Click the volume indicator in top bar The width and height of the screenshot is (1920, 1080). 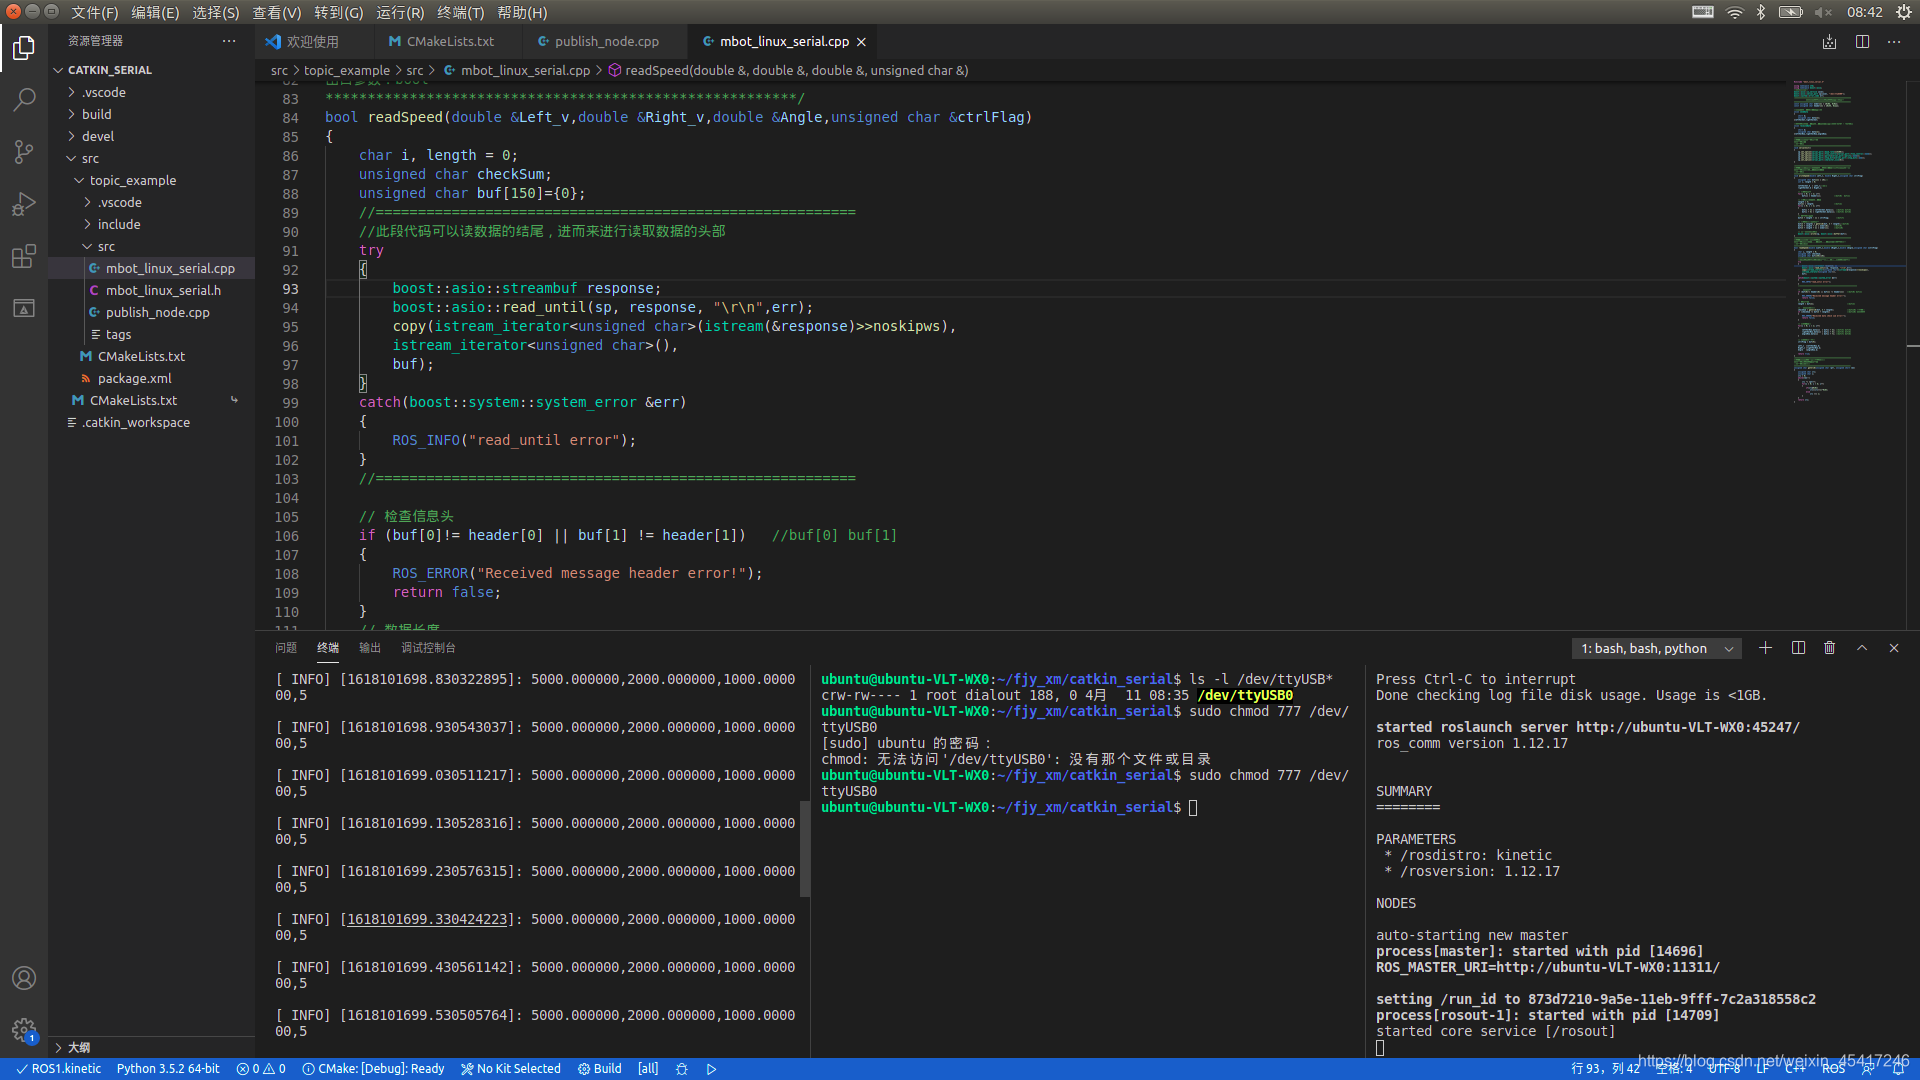tap(1823, 12)
